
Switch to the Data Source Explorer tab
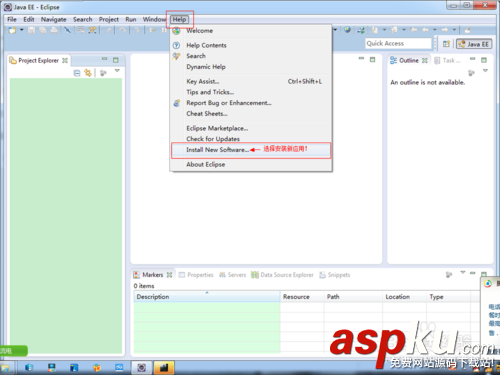(x=282, y=275)
